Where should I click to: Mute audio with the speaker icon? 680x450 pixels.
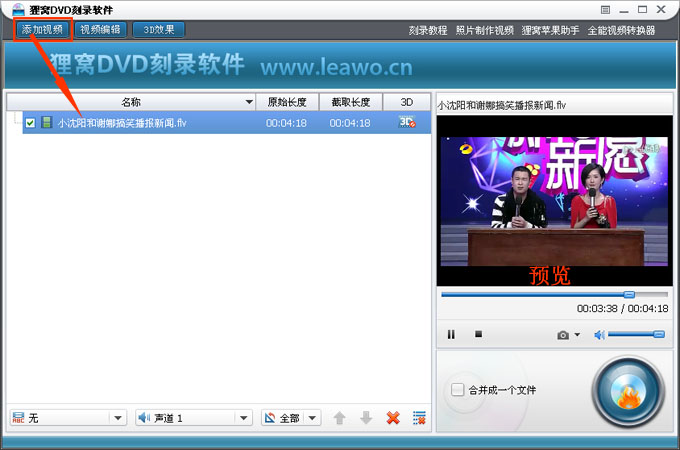(599, 335)
